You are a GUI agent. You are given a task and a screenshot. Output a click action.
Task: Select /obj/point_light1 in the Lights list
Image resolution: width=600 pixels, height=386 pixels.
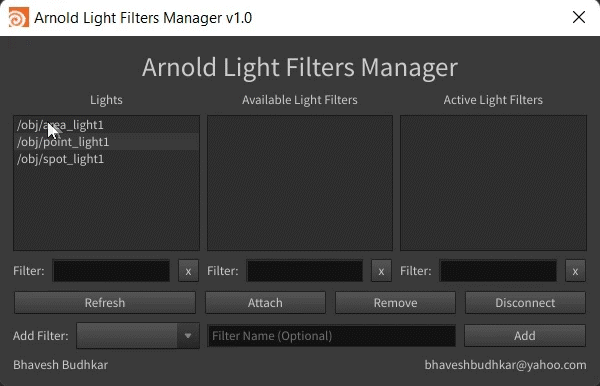[106, 142]
